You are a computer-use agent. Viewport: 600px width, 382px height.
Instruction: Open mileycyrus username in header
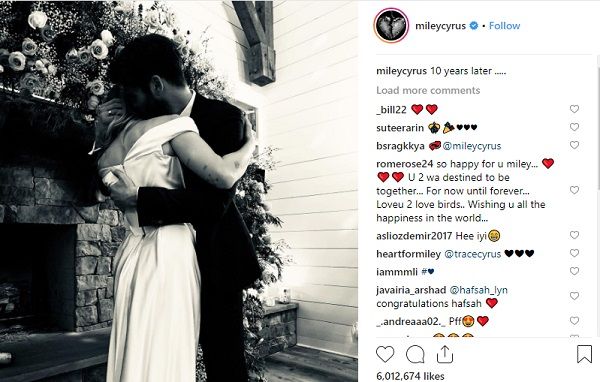[x=440, y=26]
